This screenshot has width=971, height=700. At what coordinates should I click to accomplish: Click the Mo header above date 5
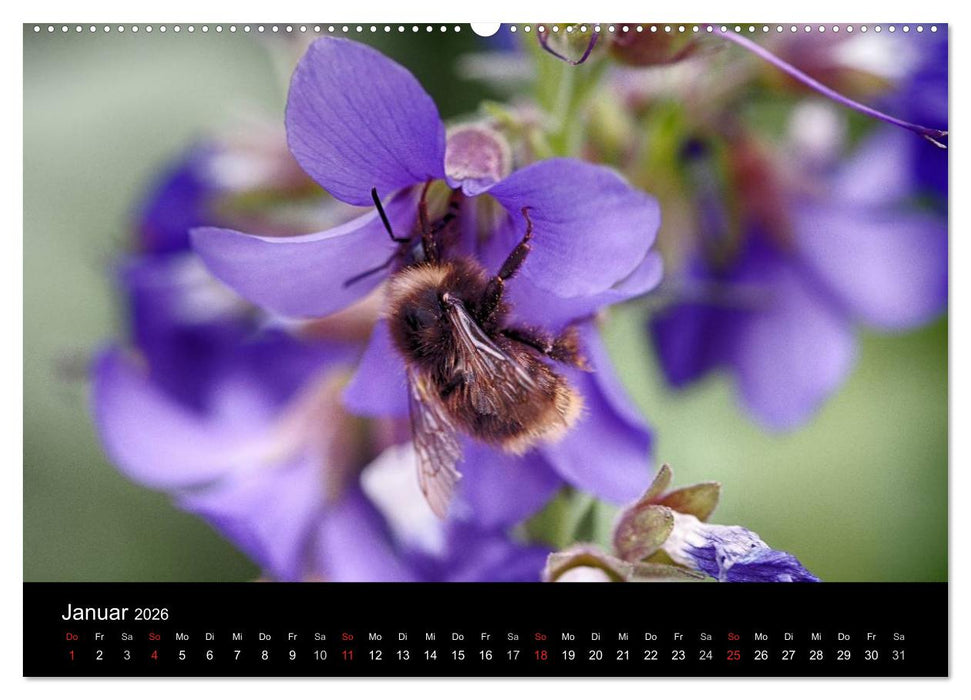tap(185, 634)
